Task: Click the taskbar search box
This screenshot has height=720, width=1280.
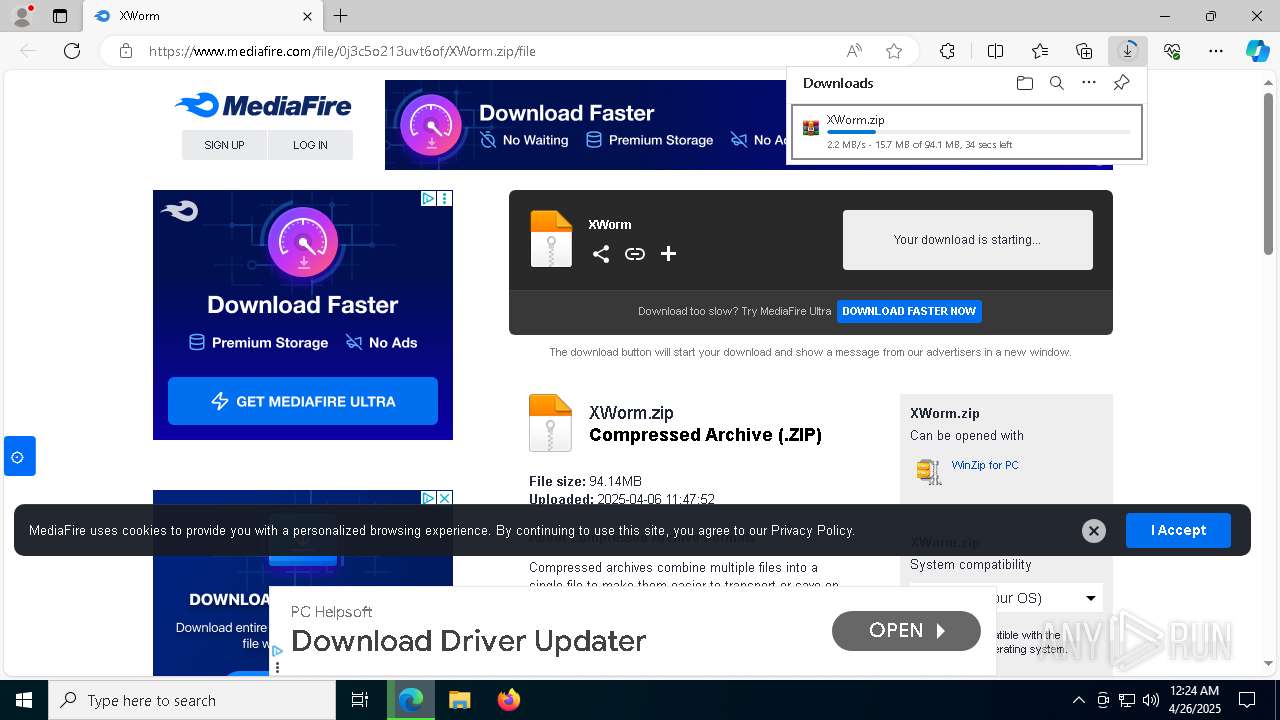Action: [192, 700]
